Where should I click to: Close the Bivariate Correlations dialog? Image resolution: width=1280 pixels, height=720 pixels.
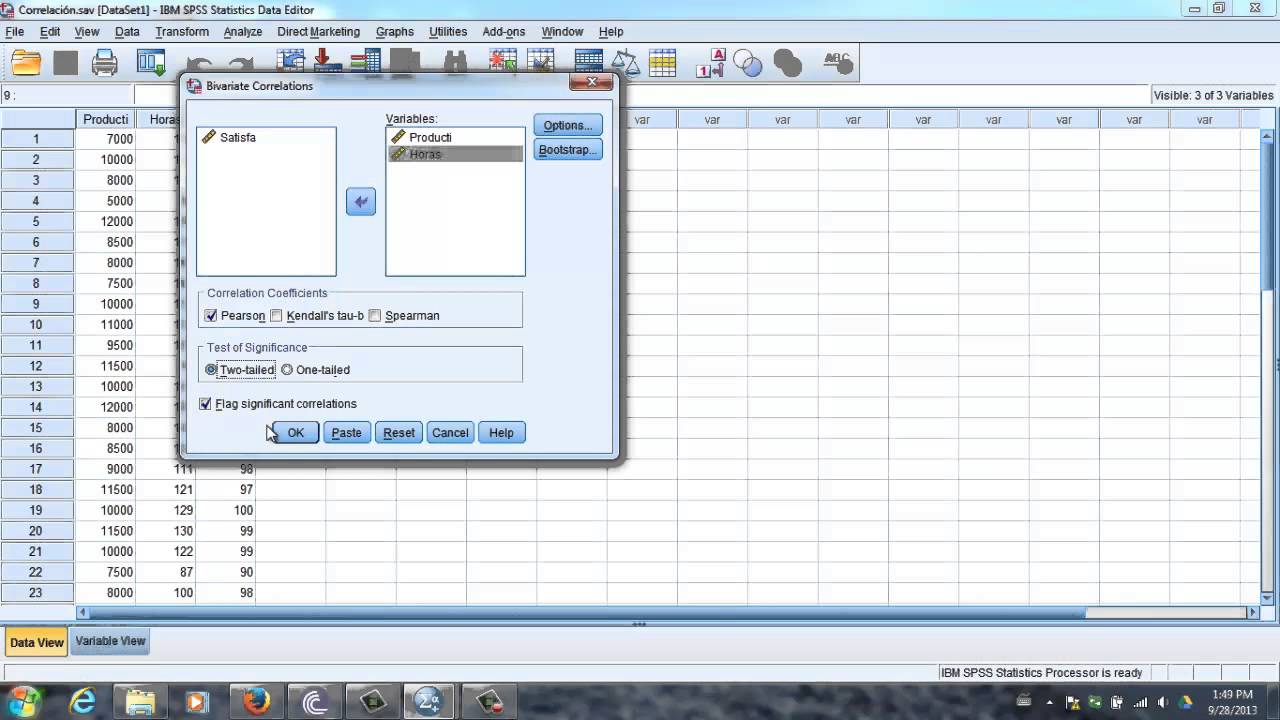[x=591, y=82]
